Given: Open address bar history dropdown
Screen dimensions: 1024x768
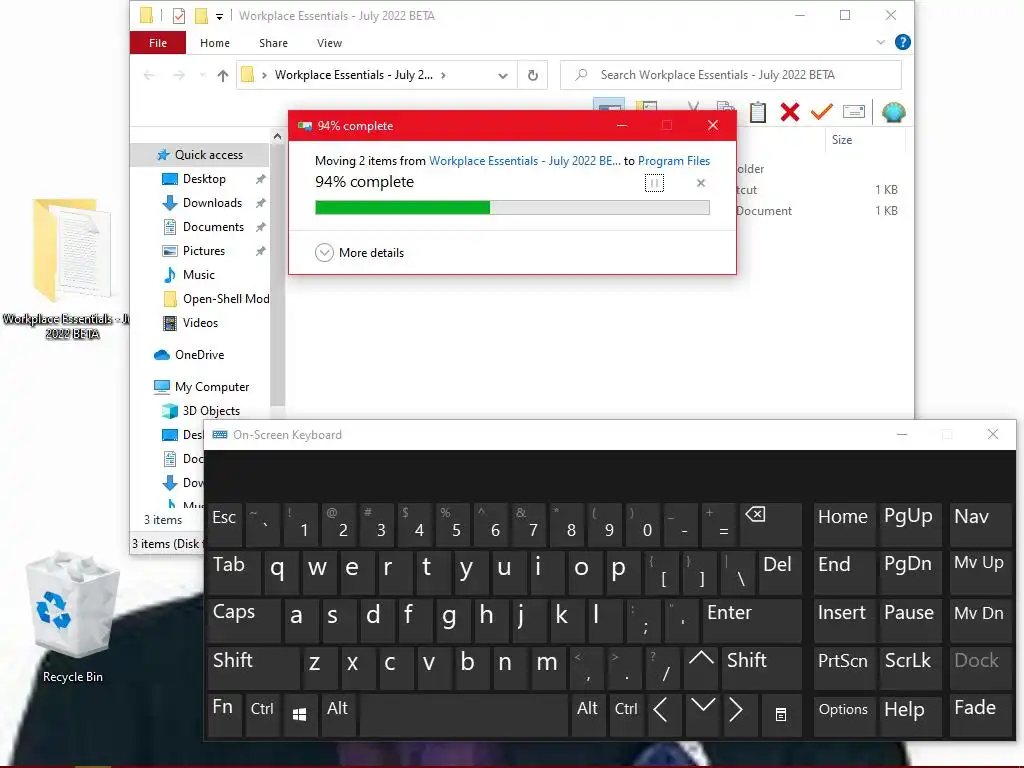Looking at the screenshot, I should [x=503, y=76].
